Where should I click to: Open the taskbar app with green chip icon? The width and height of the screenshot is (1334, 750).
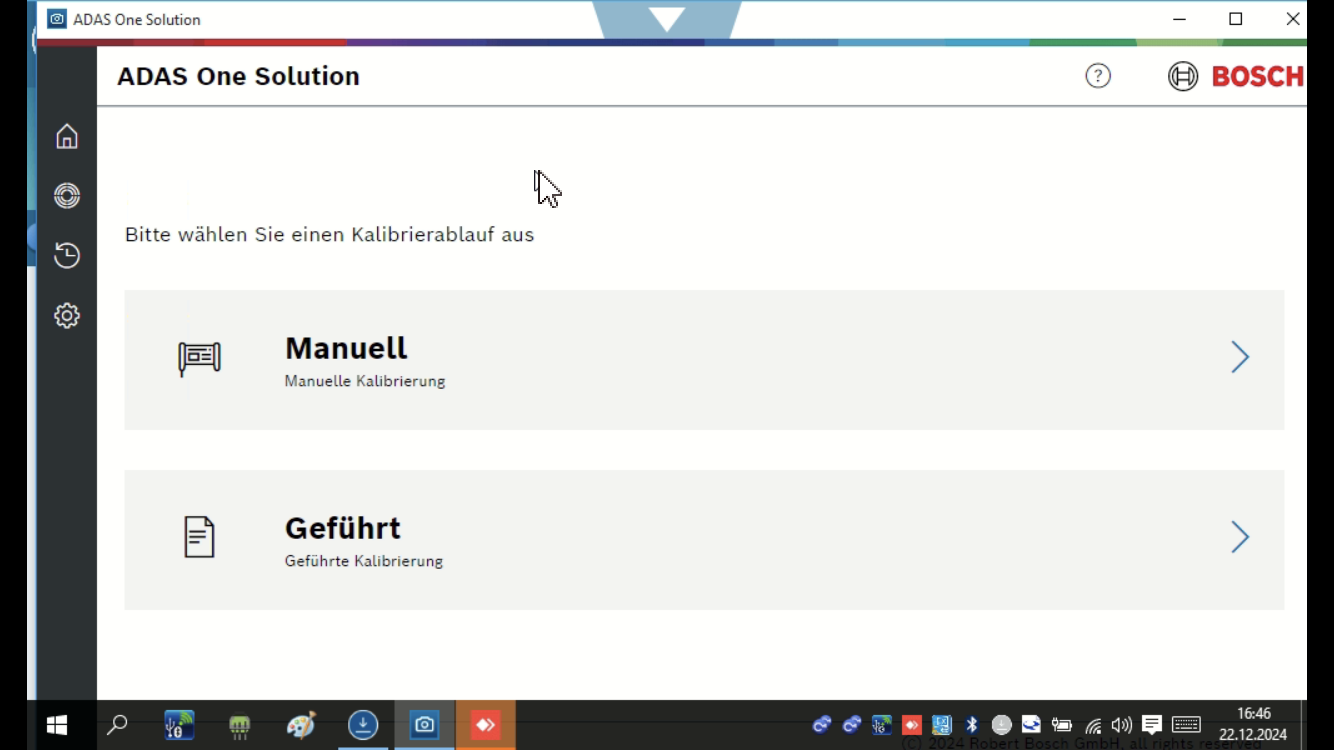click(x=239, y=725)
